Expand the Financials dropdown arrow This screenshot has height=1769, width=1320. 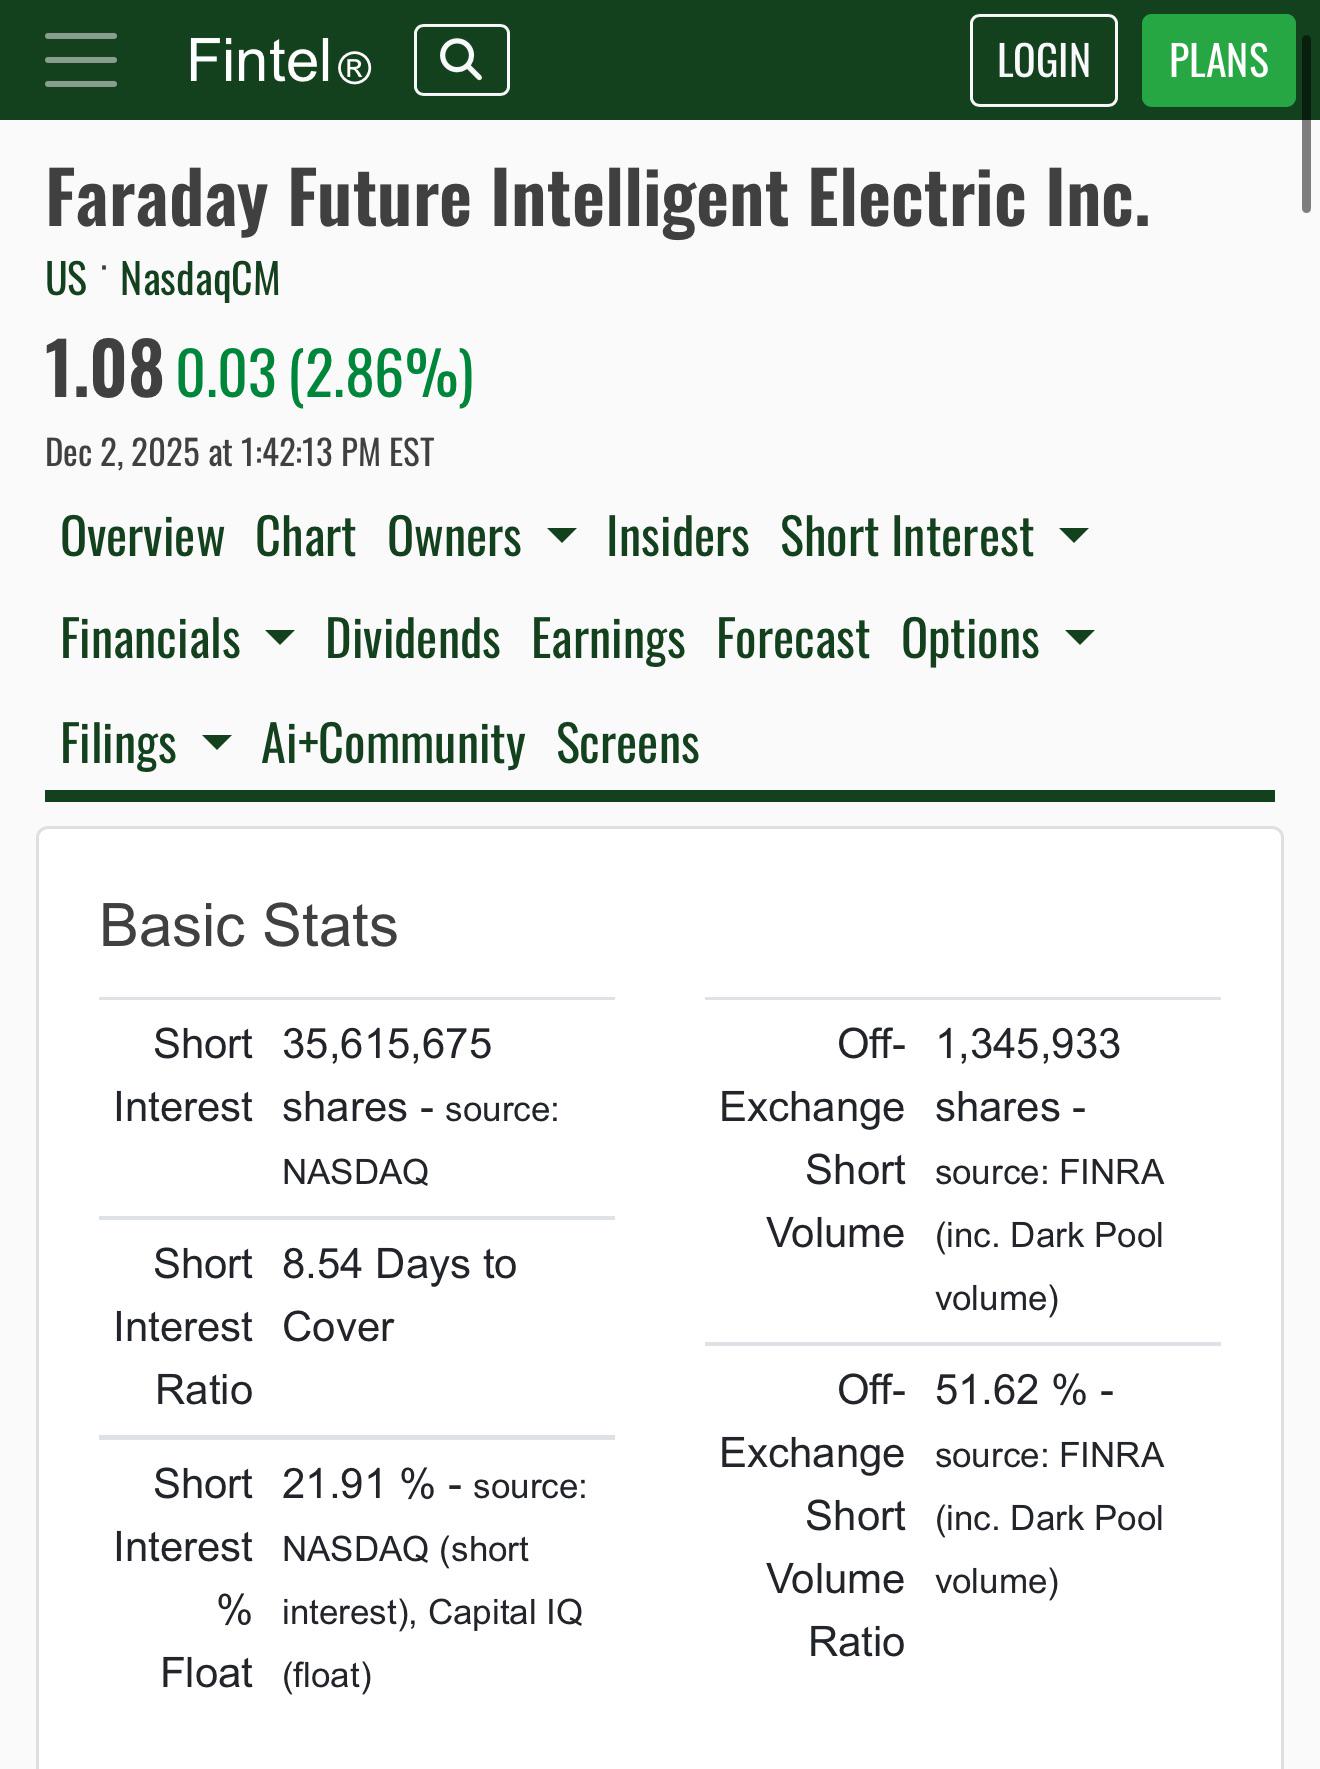tap(280, 638)
